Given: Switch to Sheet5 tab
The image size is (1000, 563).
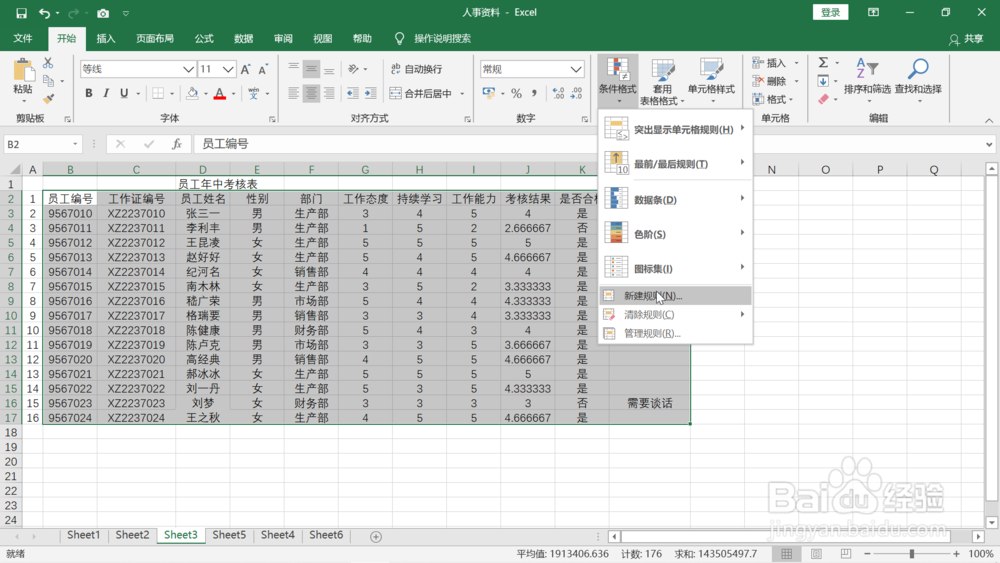Looking at the screenshot, I should 229,535.
